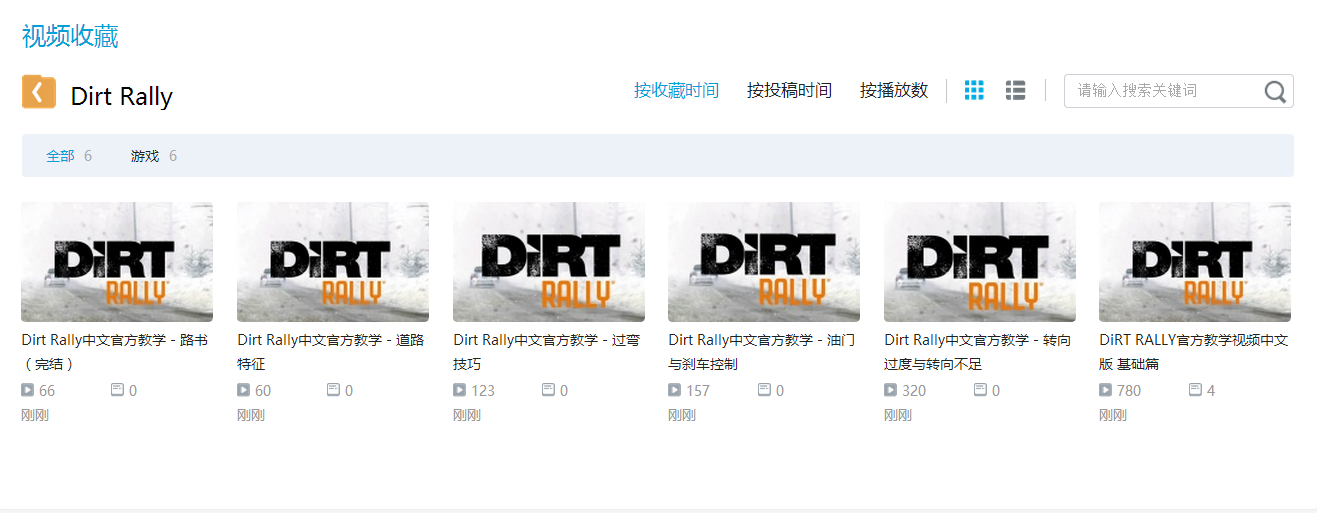Click 刚刚 timestamp under 基础篇 video
The width and height of the screenshot is (1317, 513).
click(1113, 415)
